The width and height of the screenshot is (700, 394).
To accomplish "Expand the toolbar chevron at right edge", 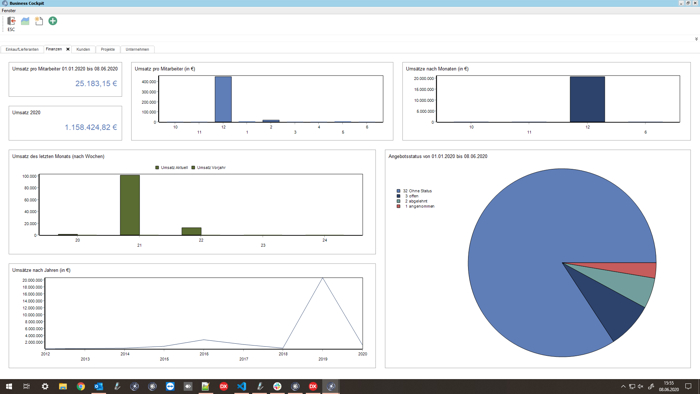I will (696, 39).
